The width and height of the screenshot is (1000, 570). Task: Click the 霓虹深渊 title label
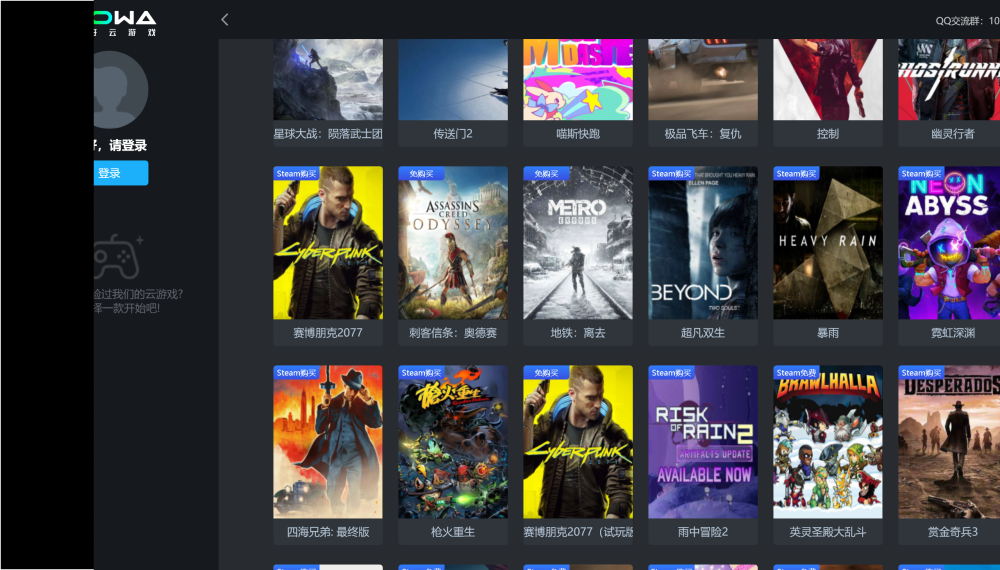click(953, 333)
